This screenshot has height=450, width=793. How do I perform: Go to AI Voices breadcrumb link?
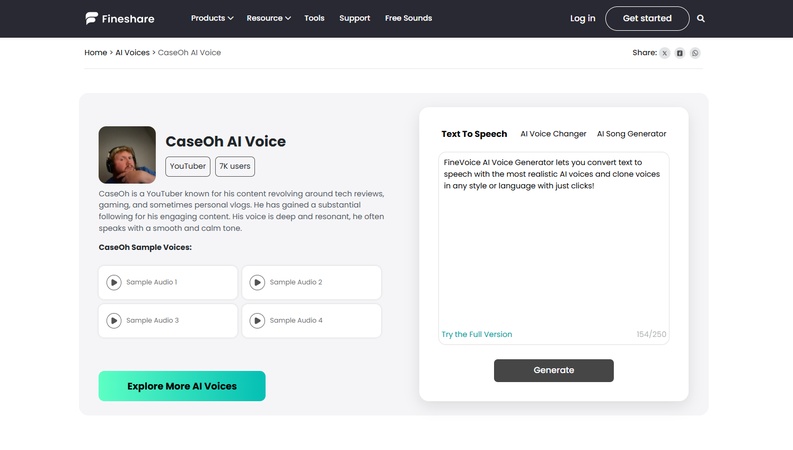pyautogui.click(x=133, y=53)
